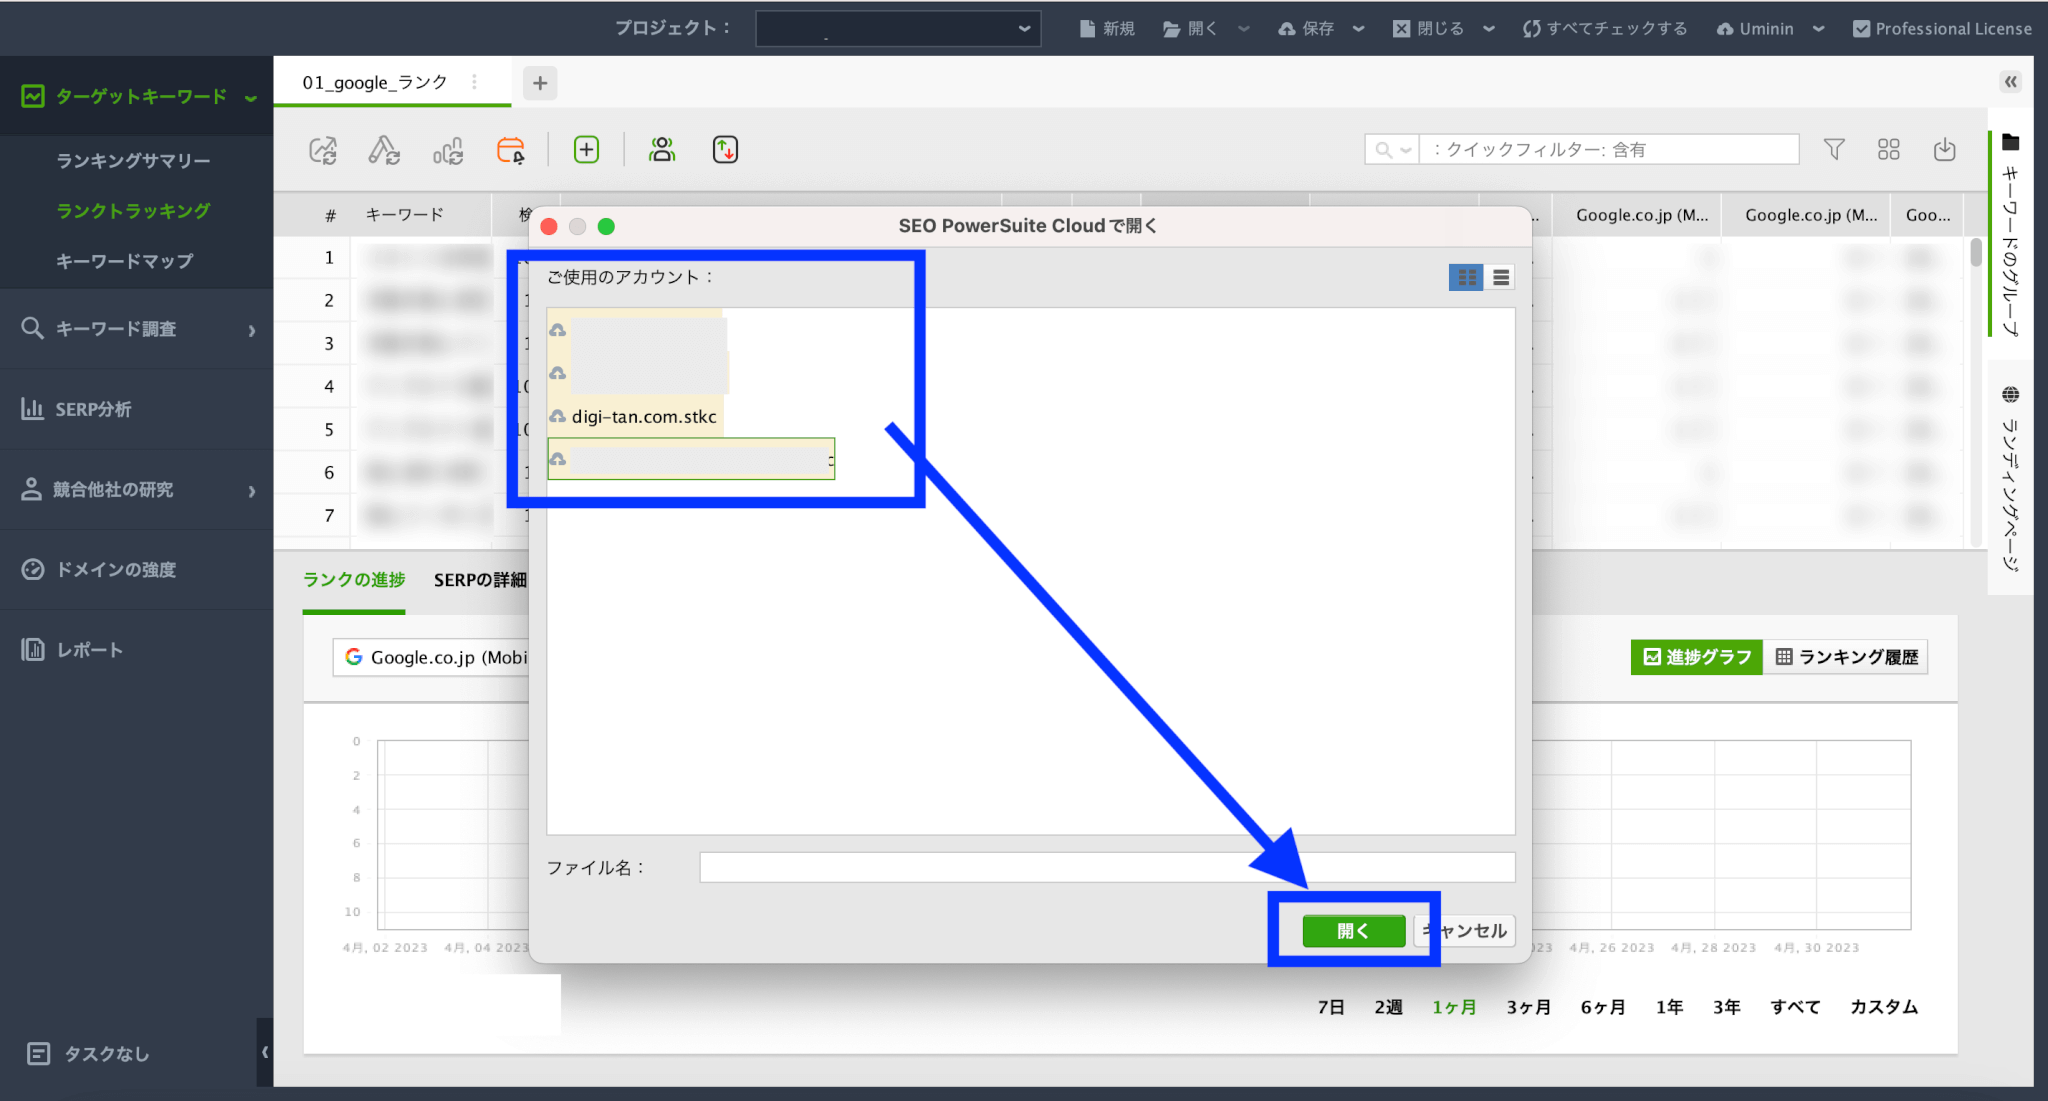The height and width of the screenshot is (1101, 2048).
Task: Select ランキング履歴 view toggle
Action: (x=1846, y=657)
